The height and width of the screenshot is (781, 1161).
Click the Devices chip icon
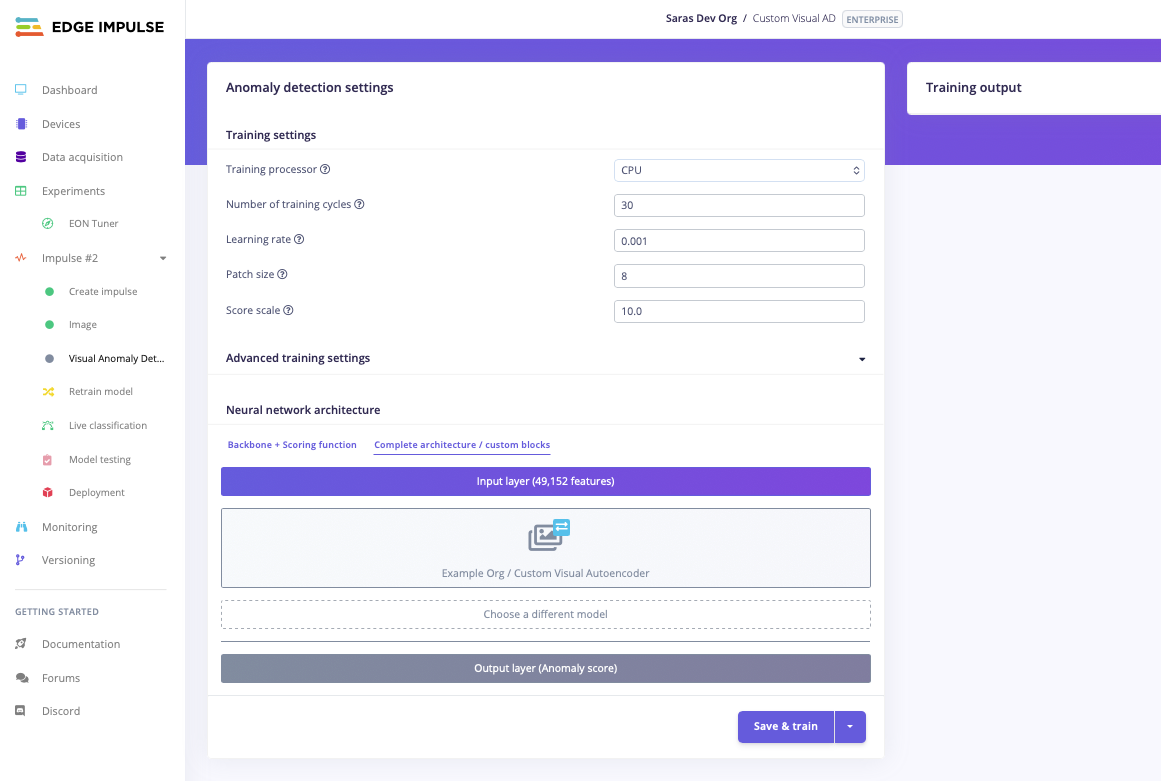tap(21, 124)
